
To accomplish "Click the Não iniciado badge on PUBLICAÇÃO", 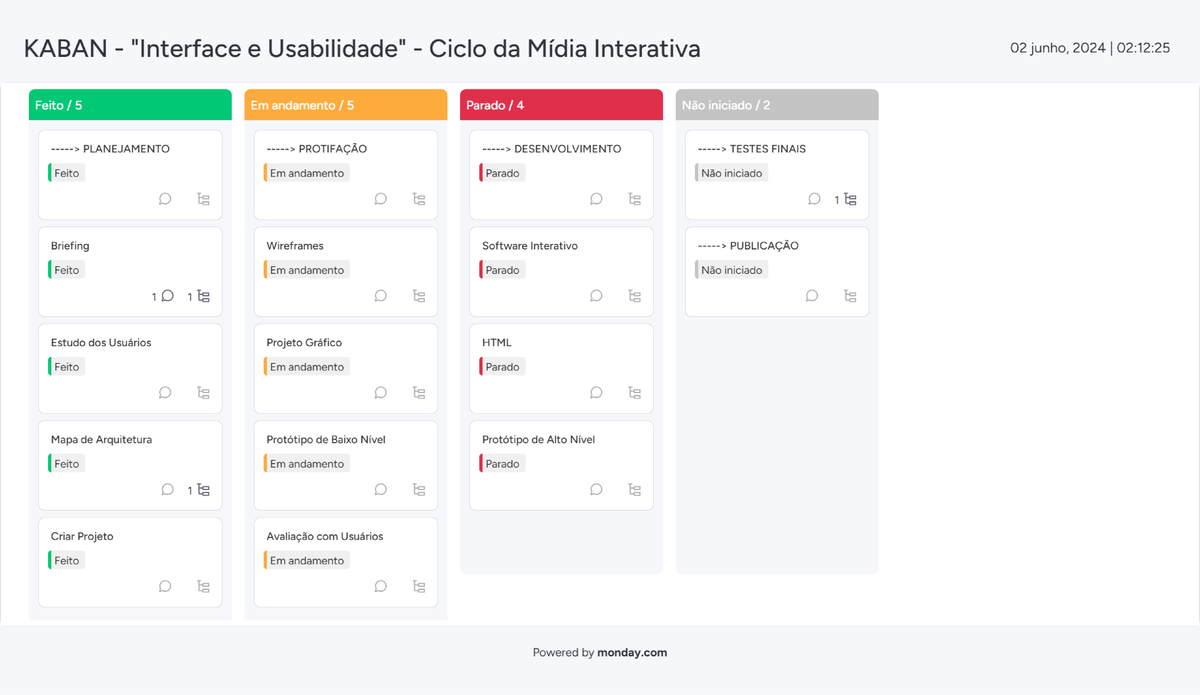I will tap(731, 269).
